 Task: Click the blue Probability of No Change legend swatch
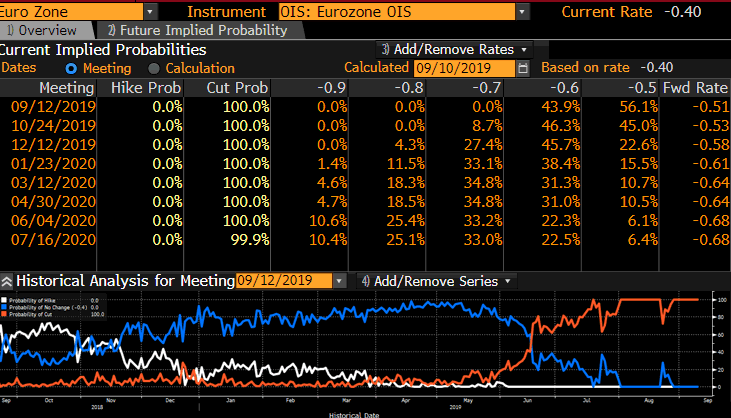point(4,308)
